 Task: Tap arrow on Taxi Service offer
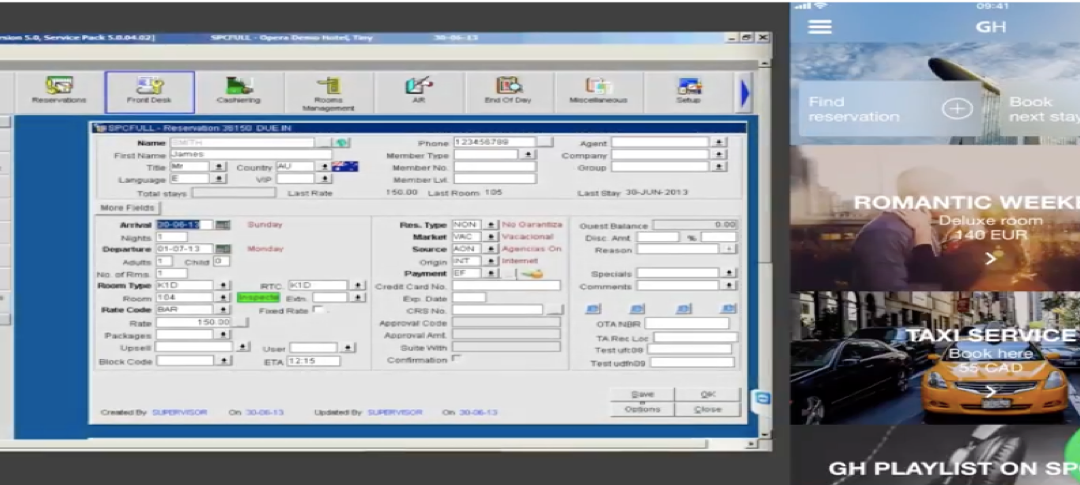[990, 392]
